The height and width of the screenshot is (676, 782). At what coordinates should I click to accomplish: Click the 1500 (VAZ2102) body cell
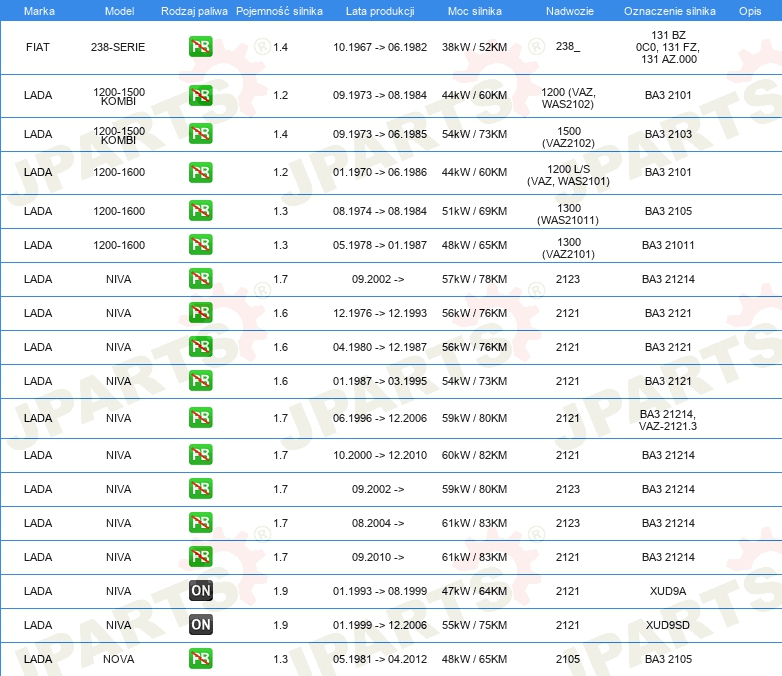pyautogui.click(x=568, y=137)
